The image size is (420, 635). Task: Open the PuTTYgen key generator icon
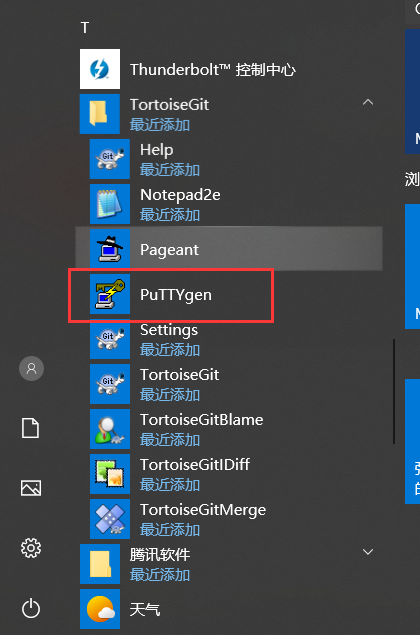pos(110,294)
